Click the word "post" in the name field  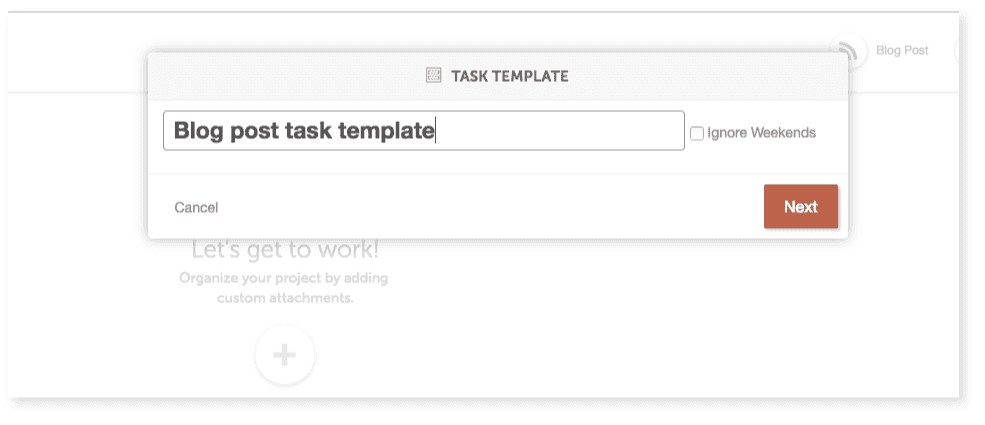coord(254,132)
